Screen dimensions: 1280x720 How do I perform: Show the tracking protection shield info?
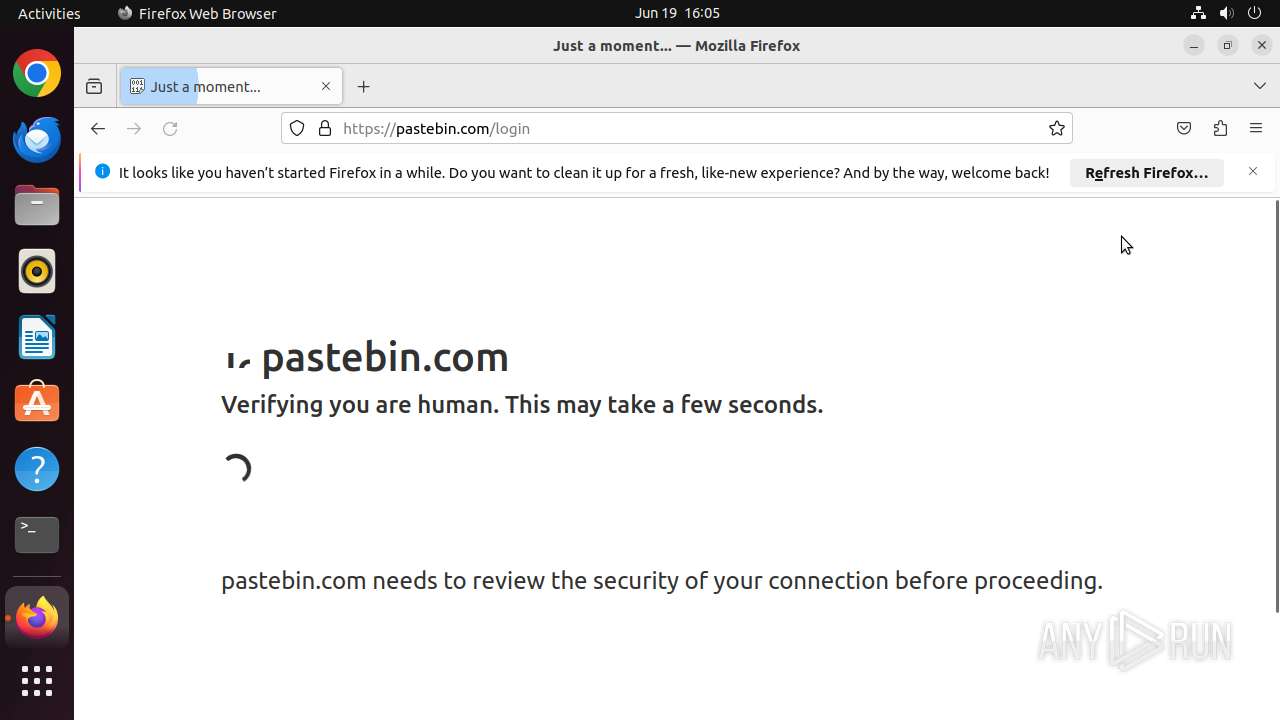click(x=297, y=128)
